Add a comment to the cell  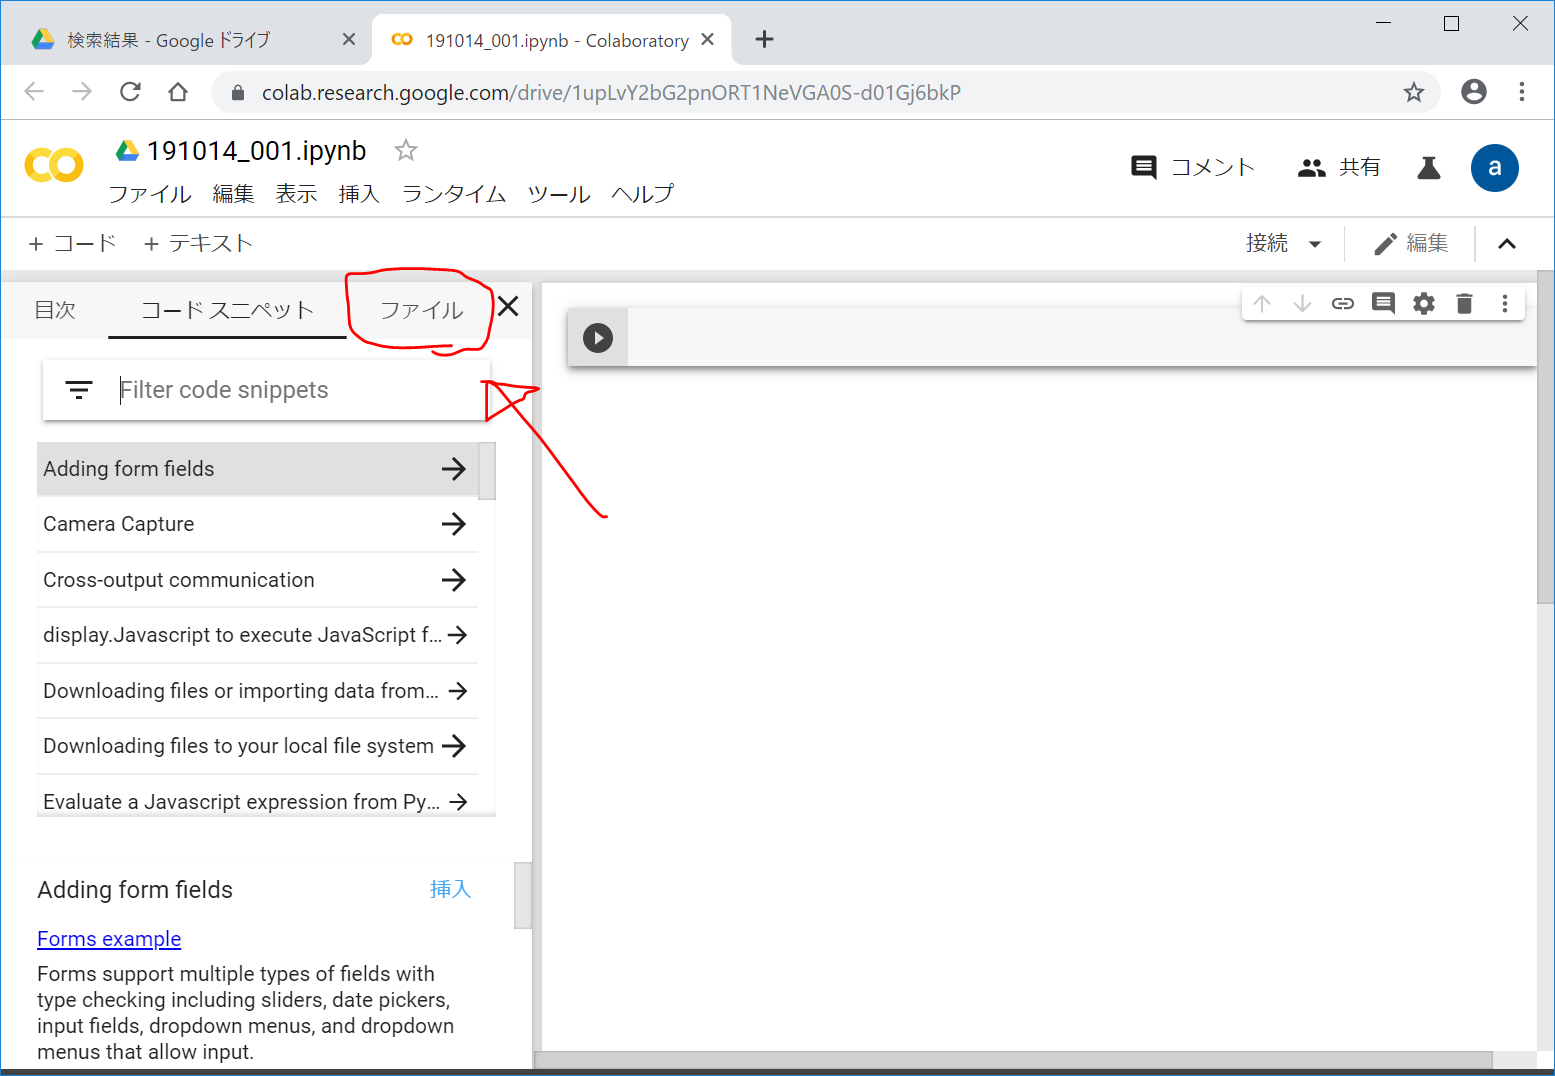[1383, 304]
